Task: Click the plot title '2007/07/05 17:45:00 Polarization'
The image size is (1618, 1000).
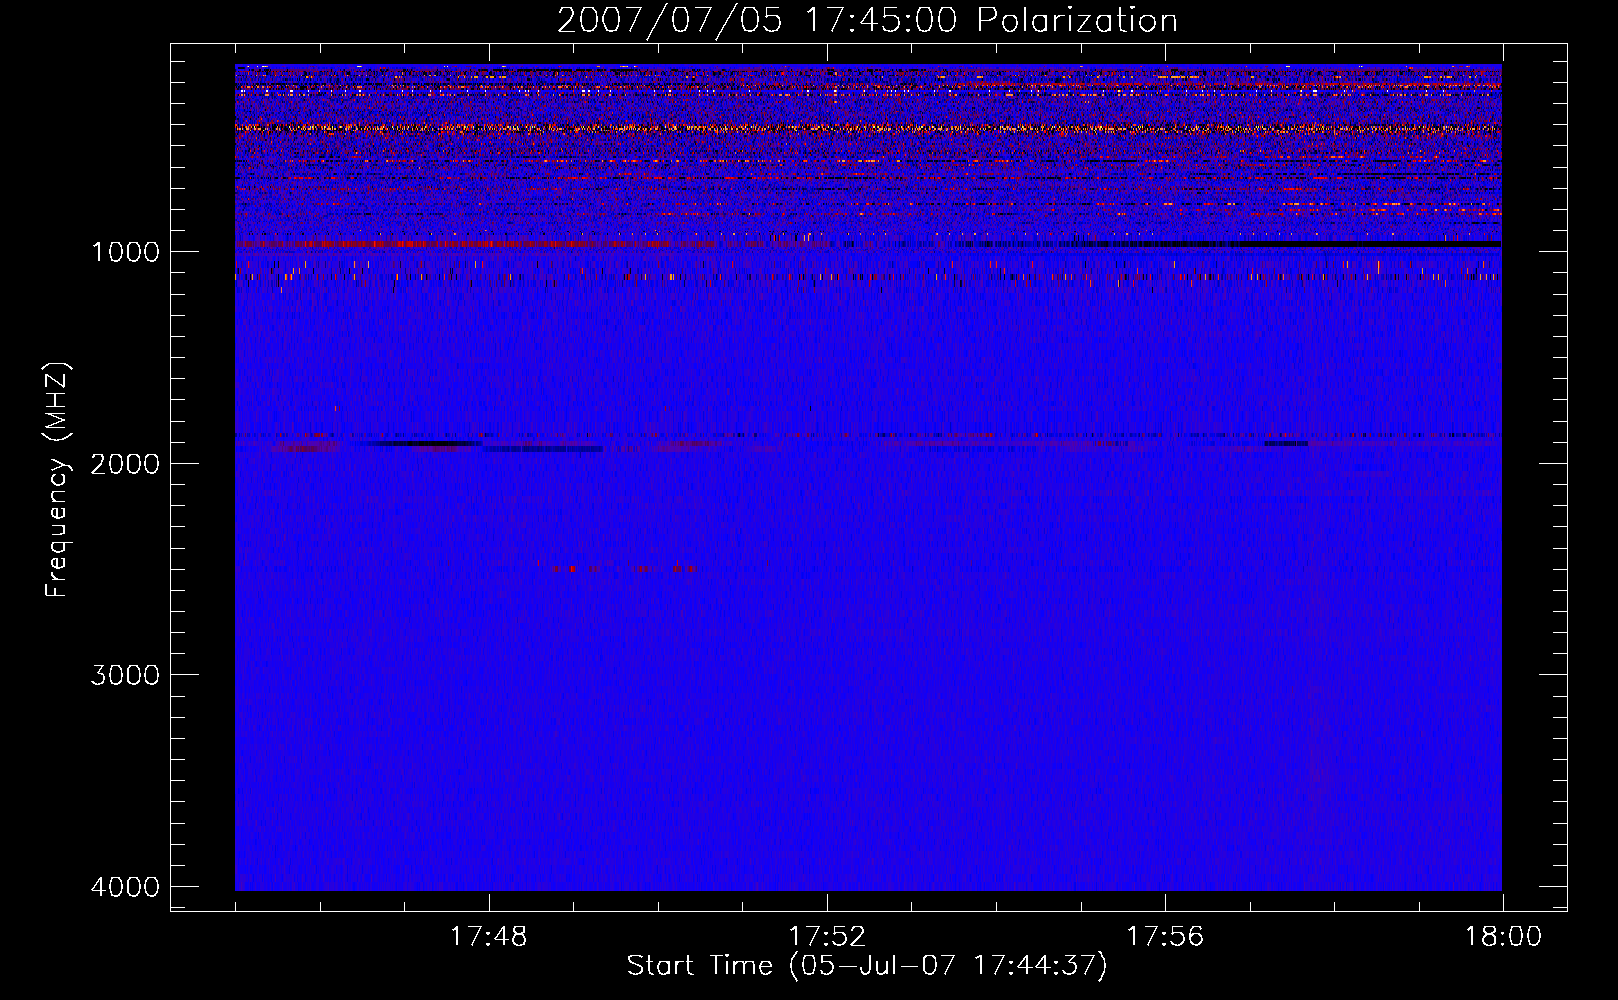Action: tap(867, 20)
